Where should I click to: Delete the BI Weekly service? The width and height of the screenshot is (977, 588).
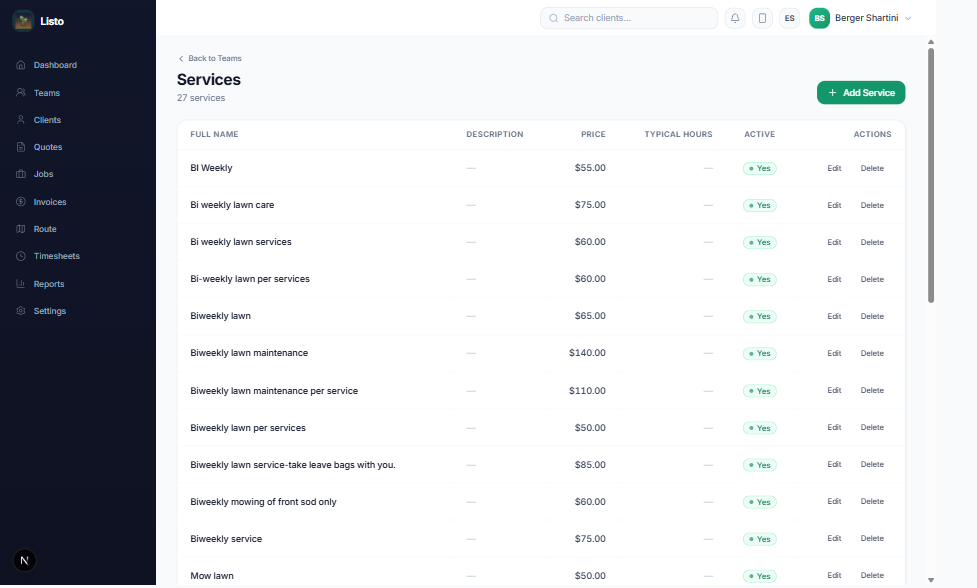click(x=872, y=168)
